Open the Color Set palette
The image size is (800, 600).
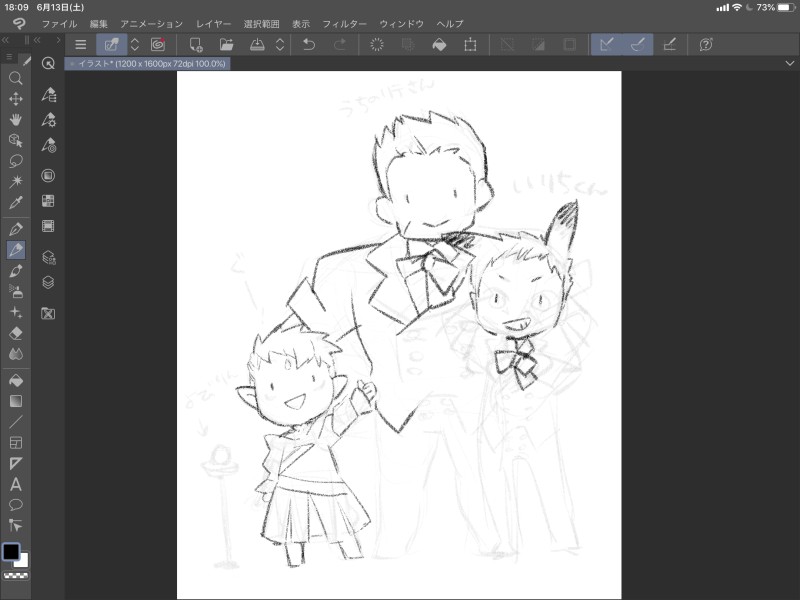coord(48,201)
